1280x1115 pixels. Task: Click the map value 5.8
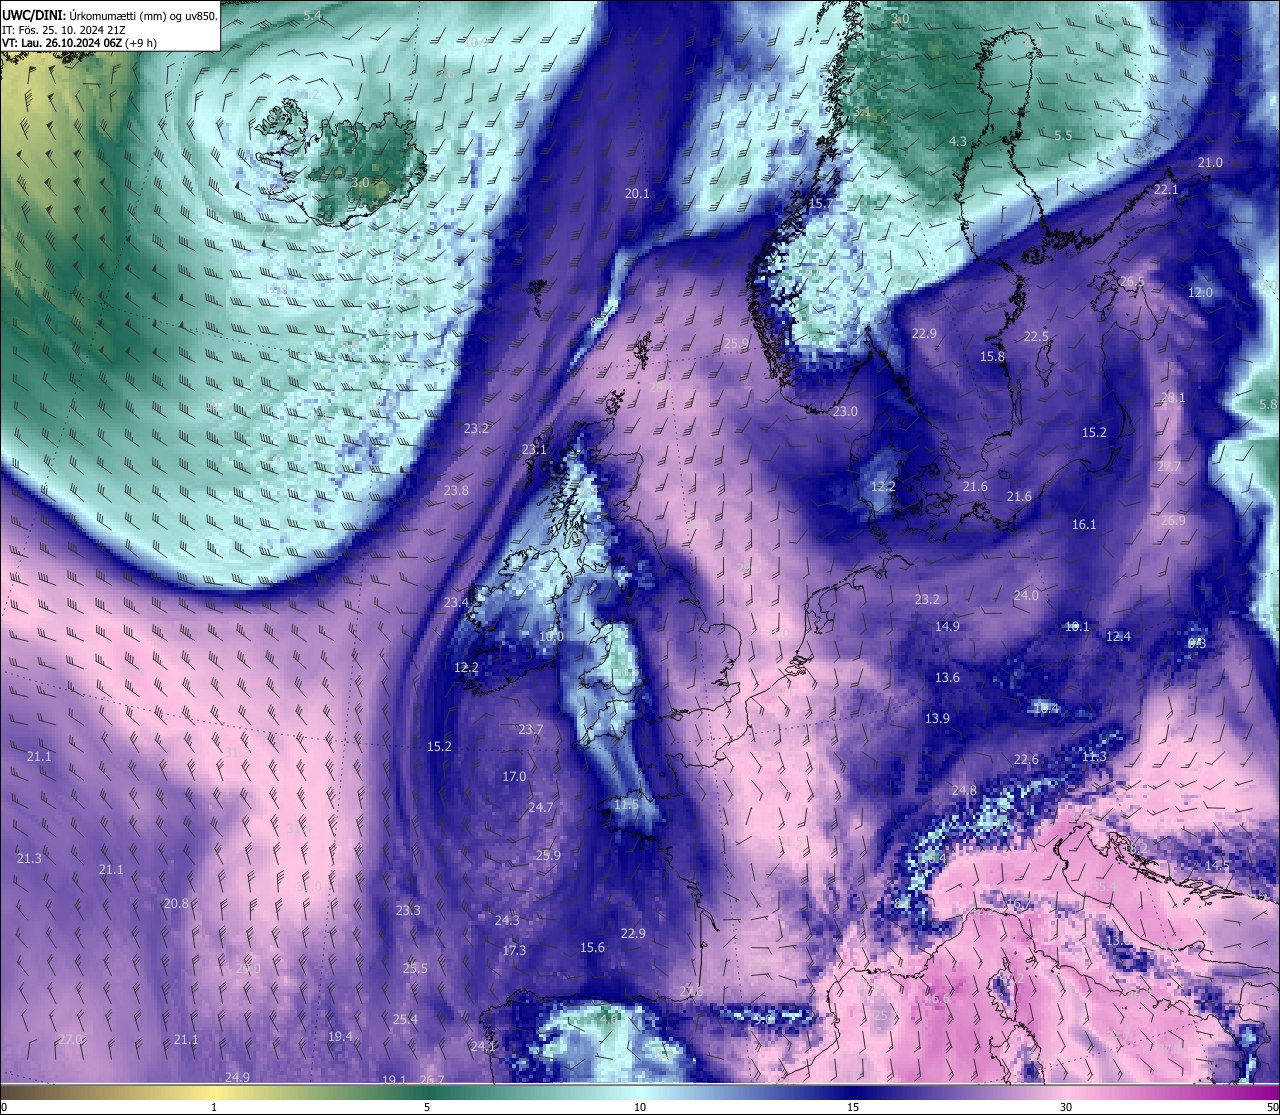(x=1268, y=404)
